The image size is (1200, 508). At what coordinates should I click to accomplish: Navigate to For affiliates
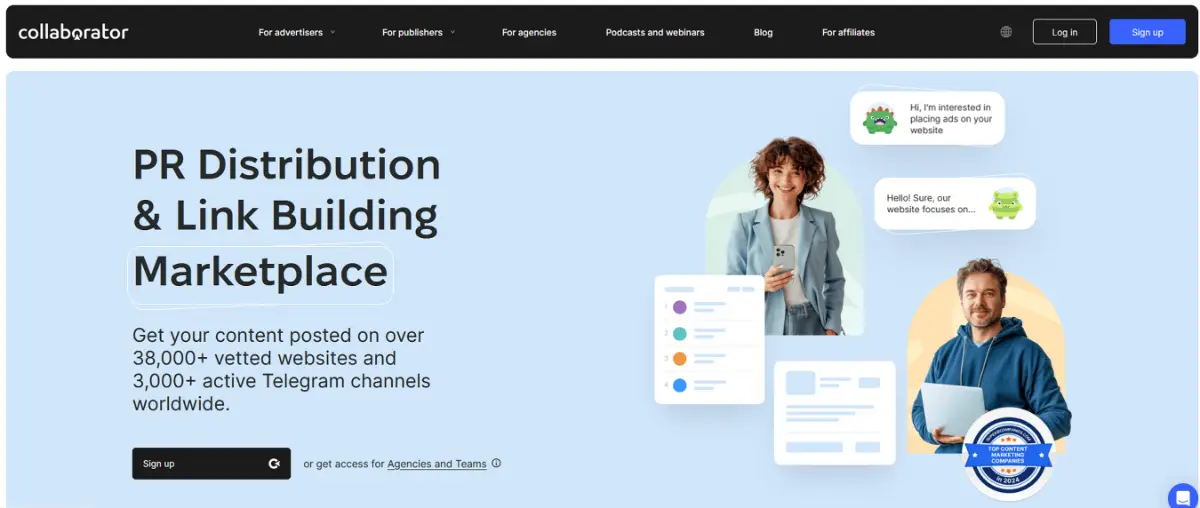click(x=848, y=32)
